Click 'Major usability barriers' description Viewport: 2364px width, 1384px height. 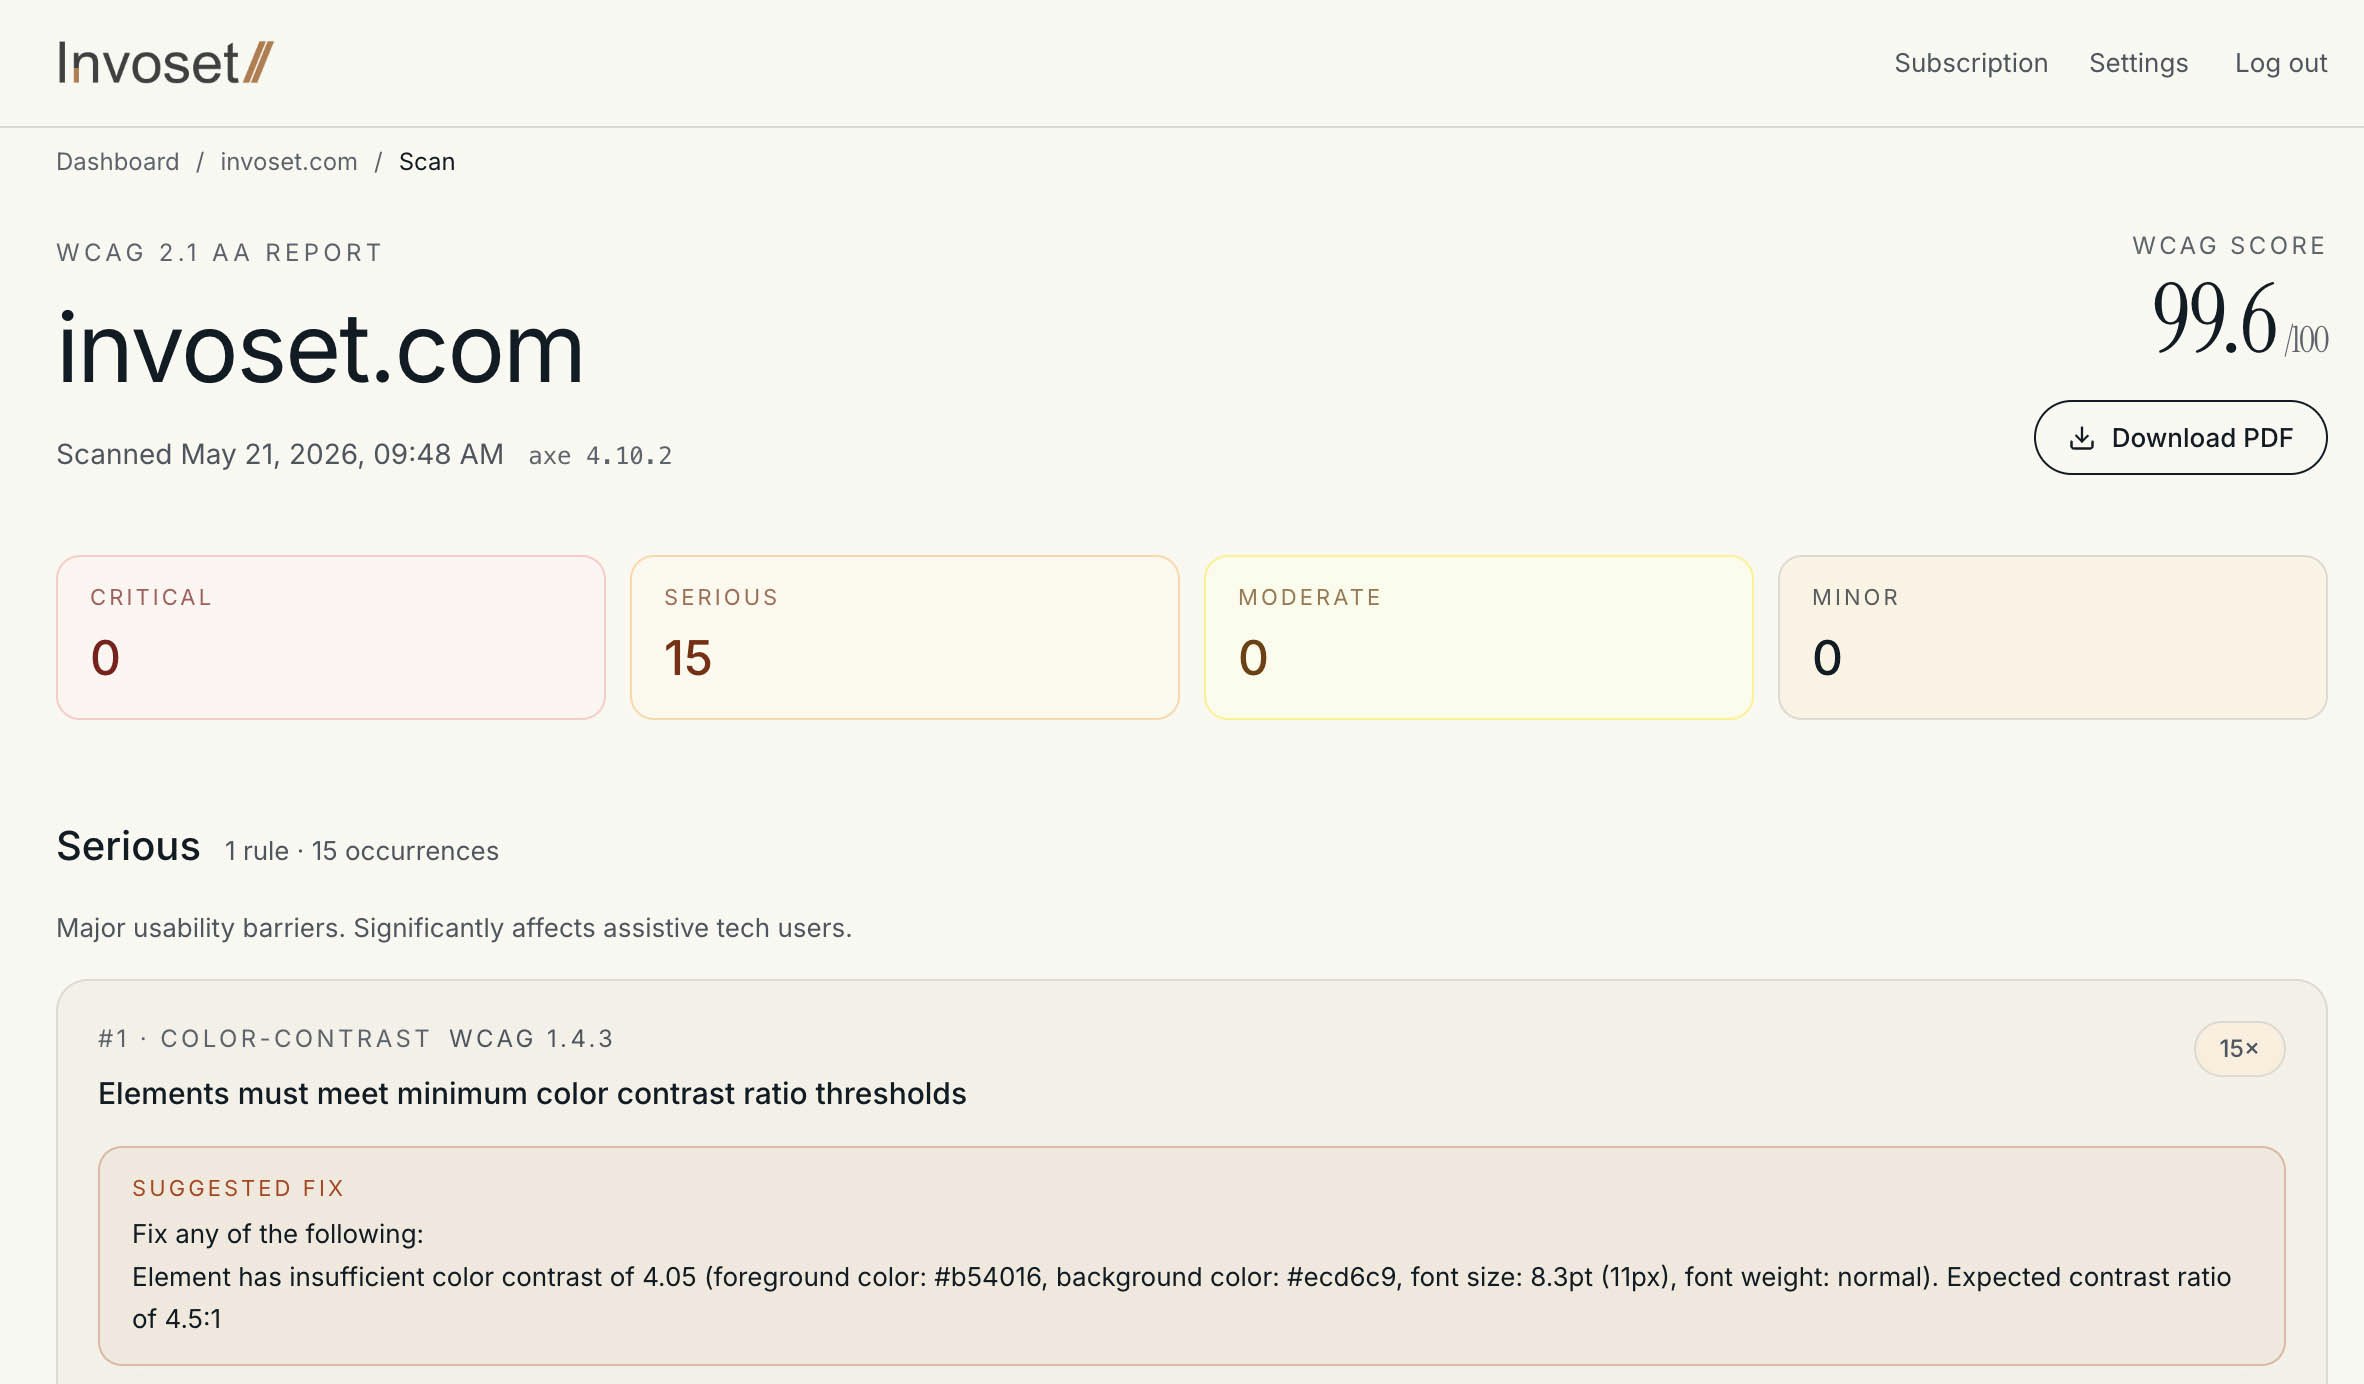[454, 928]
